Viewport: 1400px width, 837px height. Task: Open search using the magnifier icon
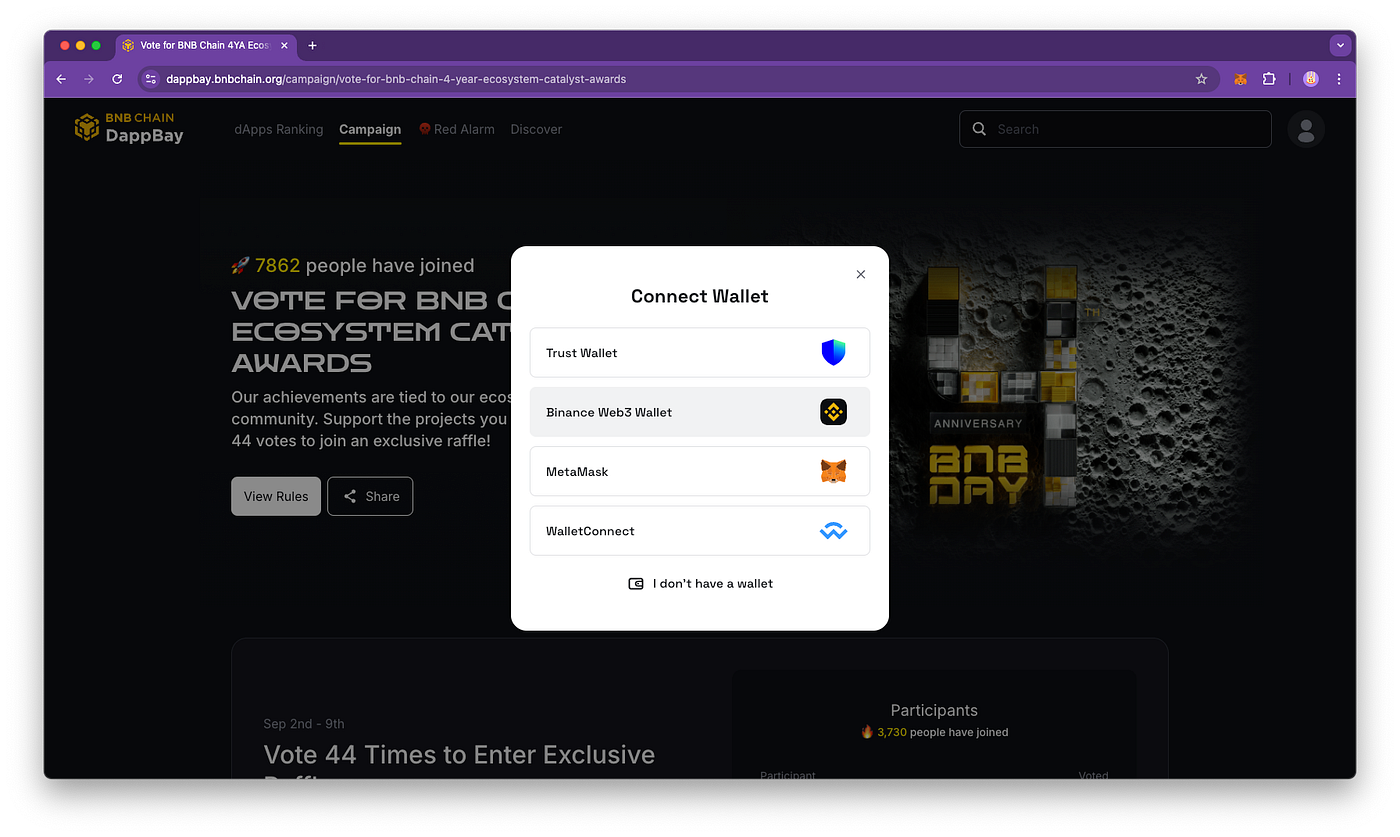(979, 129)
